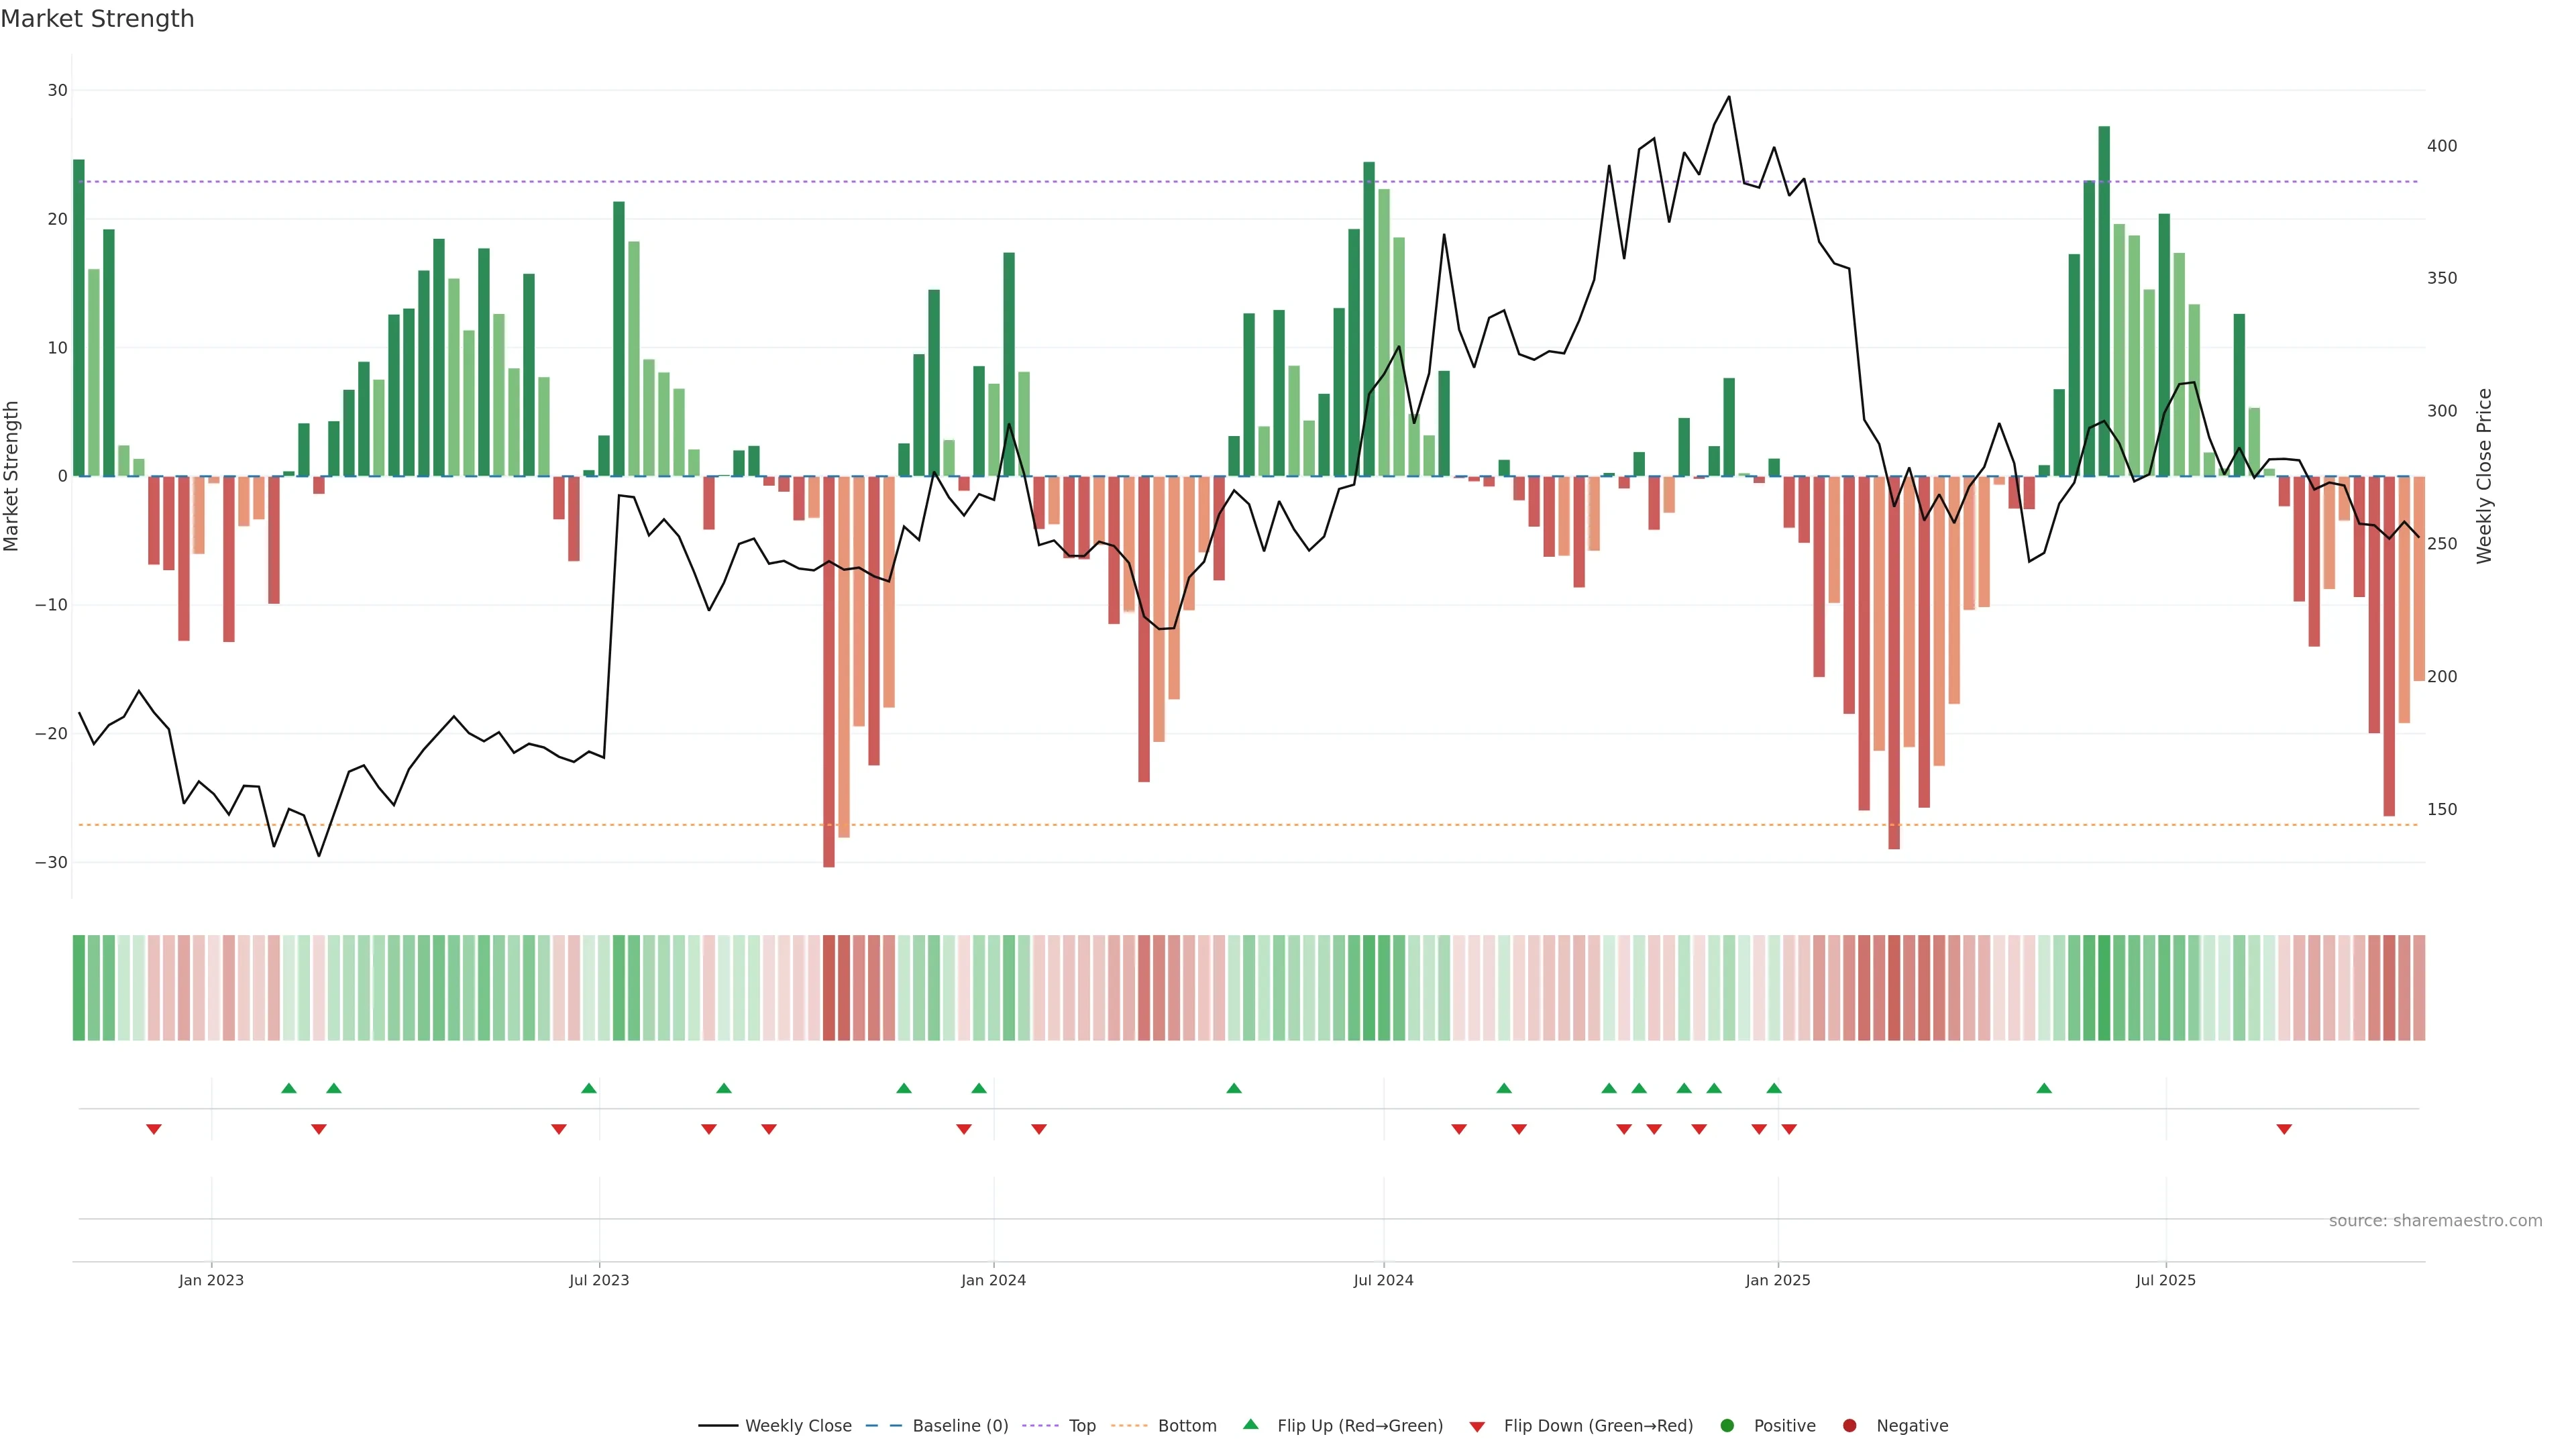The image size is (2576, 1449).
Task: Click the first Flip Down marker before Jan 2023
Action: [x=154, y=1129]
